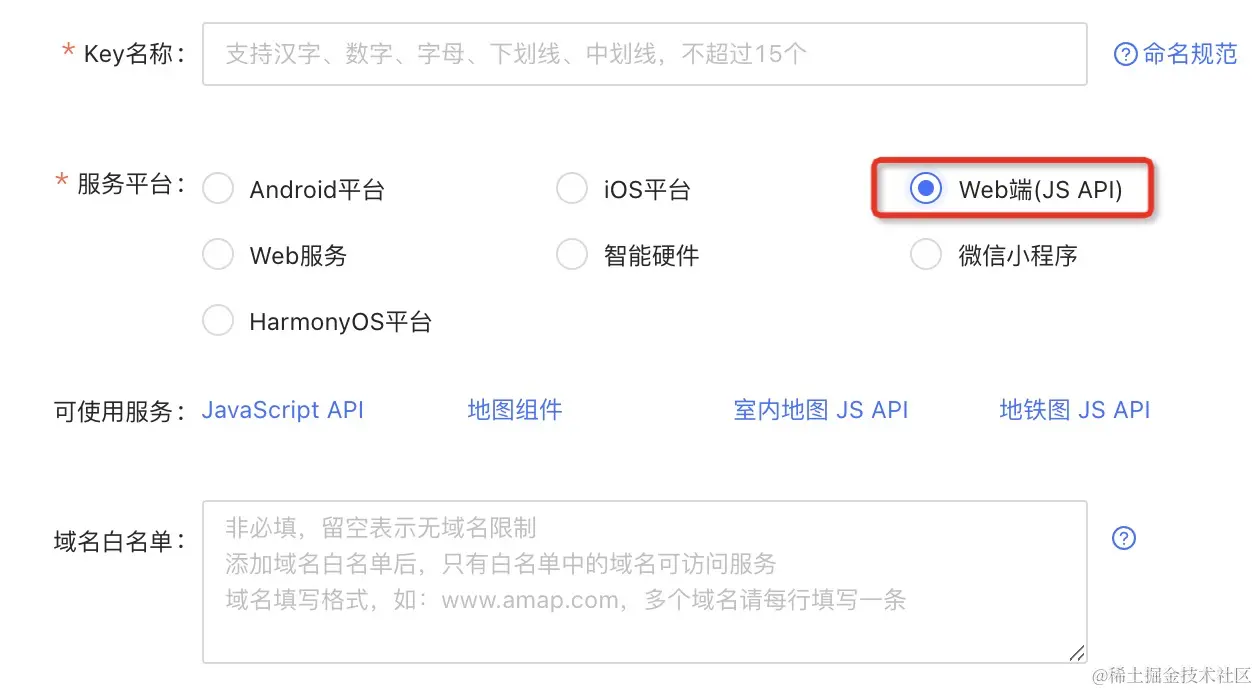This screenshot has height=692, width=1258.
Task: Open the 地图组件 service link
Action: pyautogui.click(x=515, y=410)
